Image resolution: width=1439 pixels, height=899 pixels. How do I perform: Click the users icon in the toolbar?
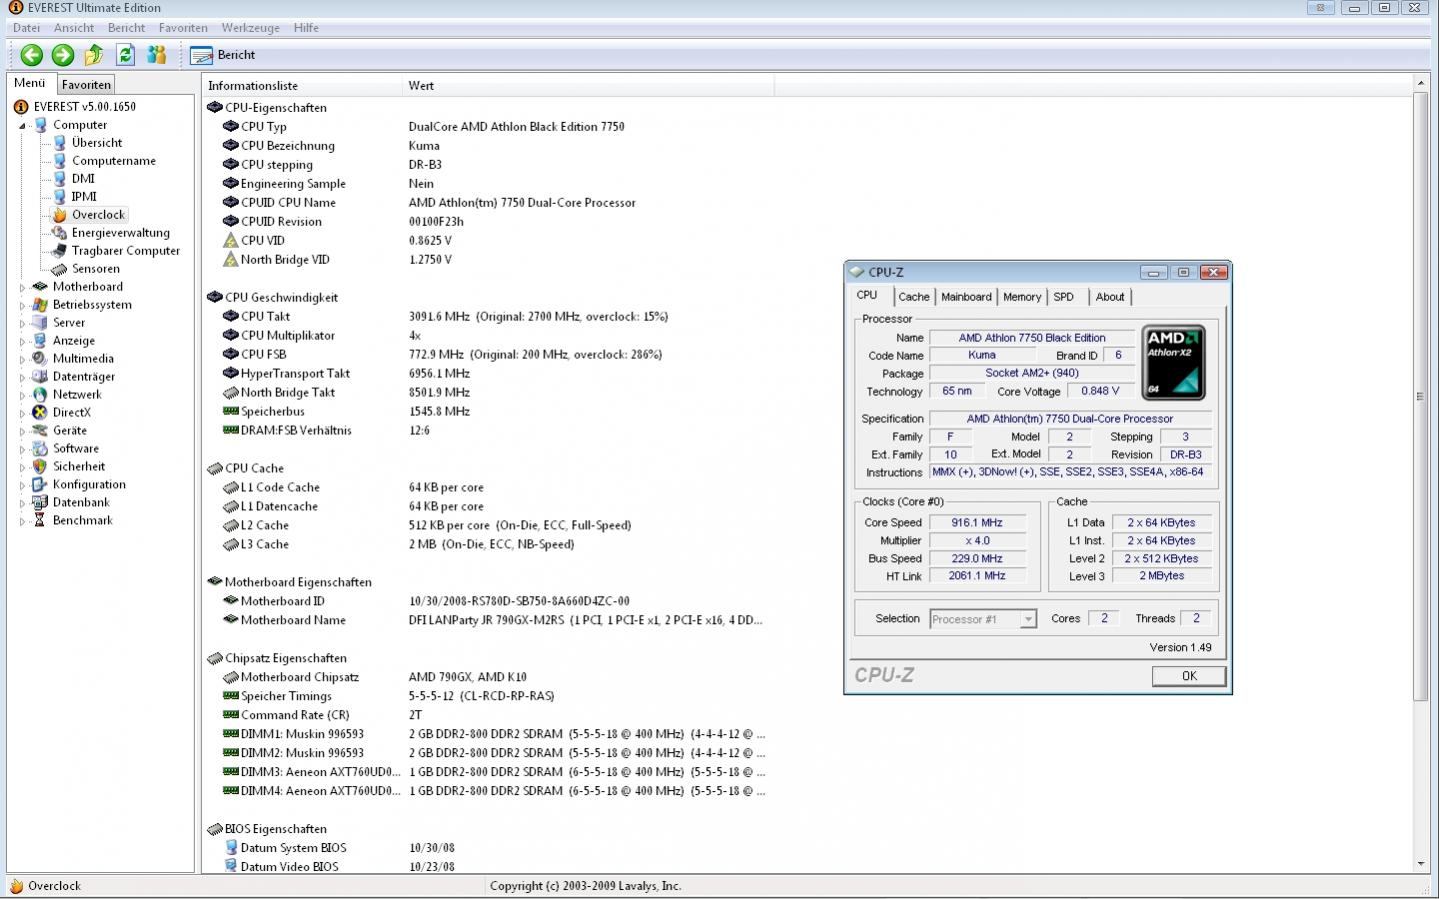pos(157,55)
